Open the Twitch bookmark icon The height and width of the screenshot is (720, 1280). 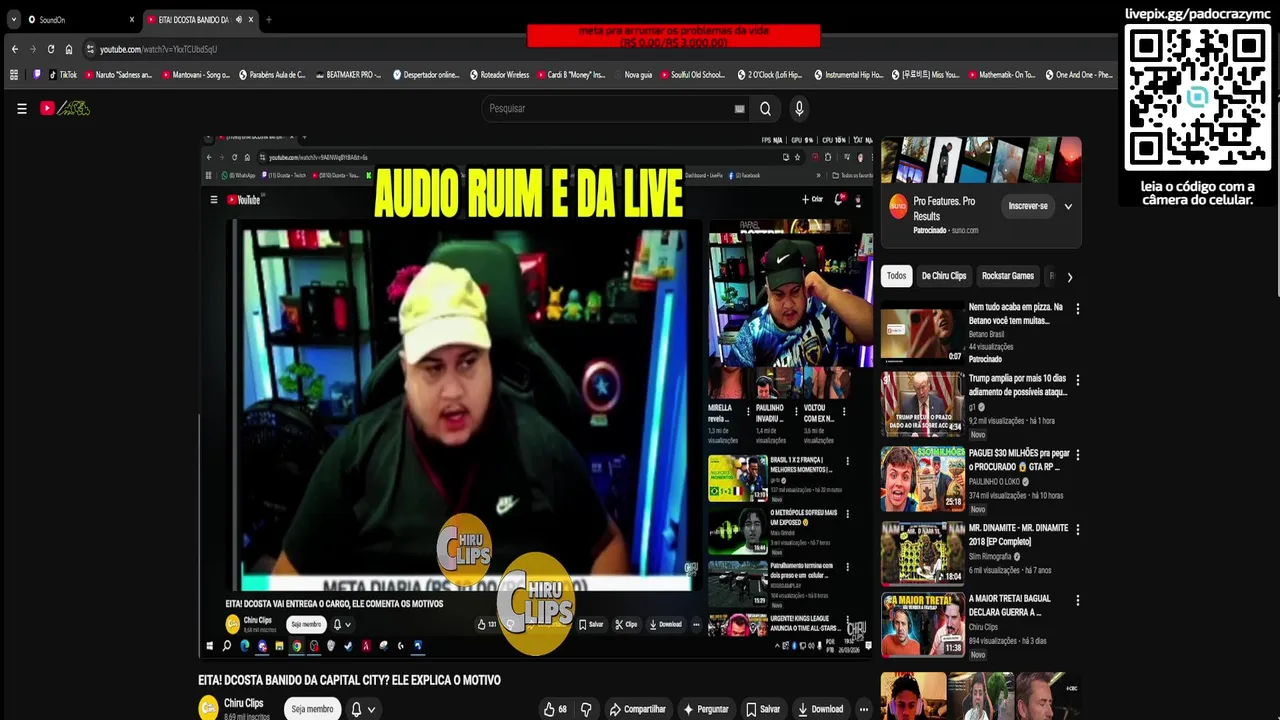(37, 74)
